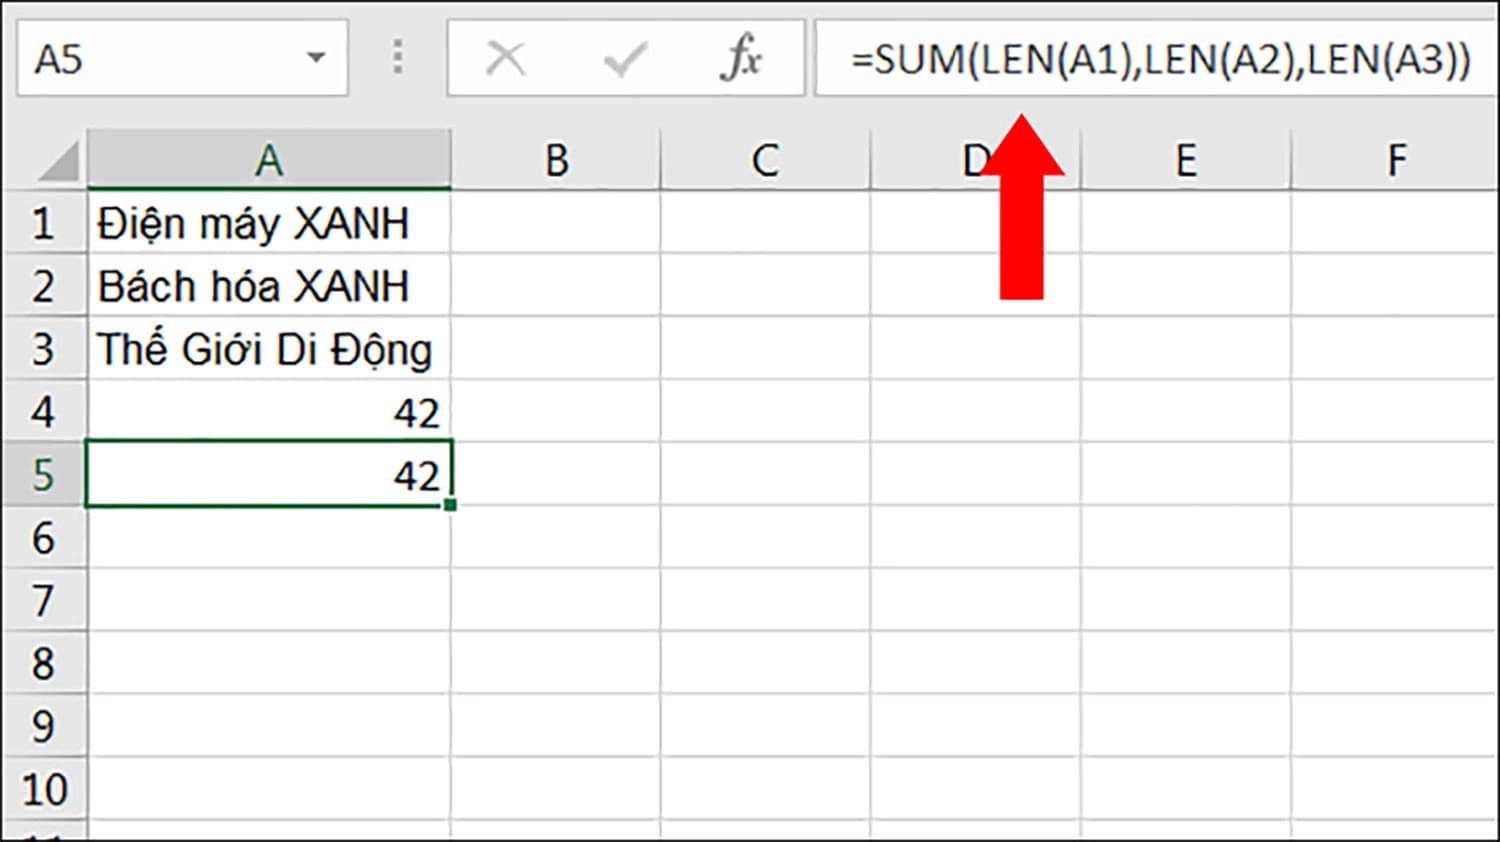The width and height of the screenshot is (1500, 842).
Task: Click the Enter checkmark formula icon
Action: tap(626, 59)
